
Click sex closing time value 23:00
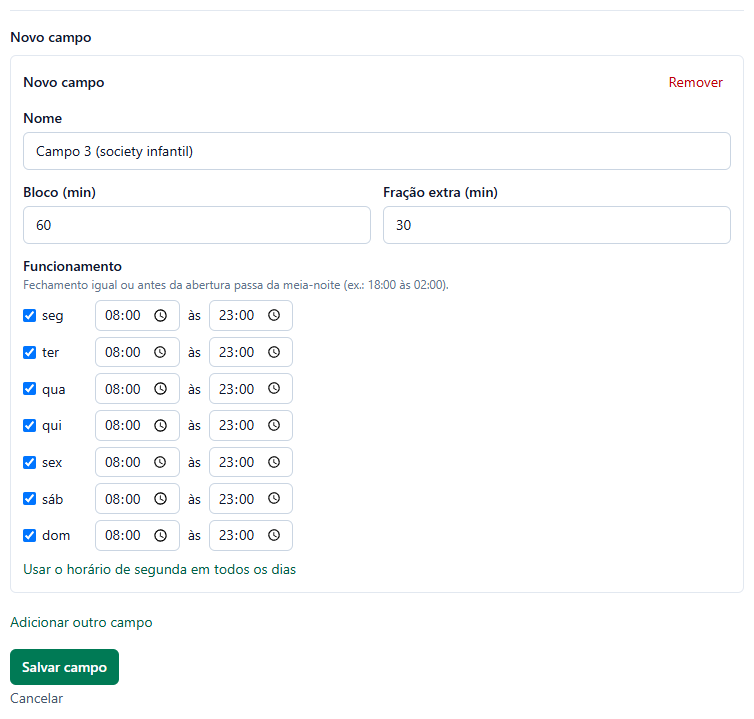[x=236, y=463]
